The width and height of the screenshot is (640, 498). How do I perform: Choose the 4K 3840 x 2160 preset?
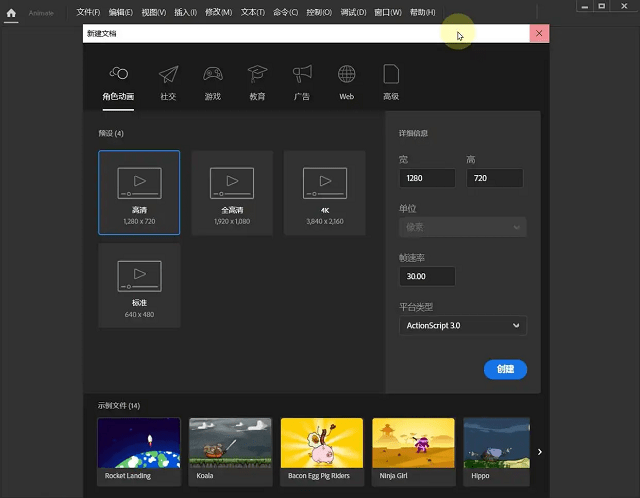(324, 192)
